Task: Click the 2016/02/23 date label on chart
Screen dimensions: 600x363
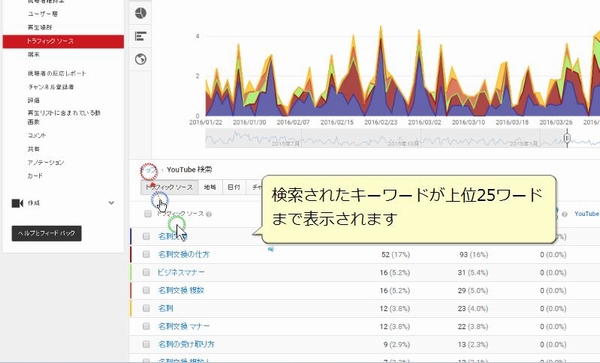Action: click(x=381, y=122)
